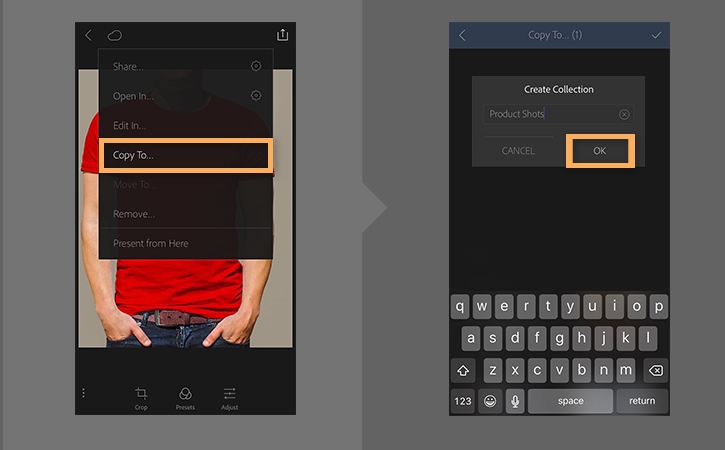This screenshot has height=450, width=725.
Task: Open the Open In settings gear
Action: (256, 95)
